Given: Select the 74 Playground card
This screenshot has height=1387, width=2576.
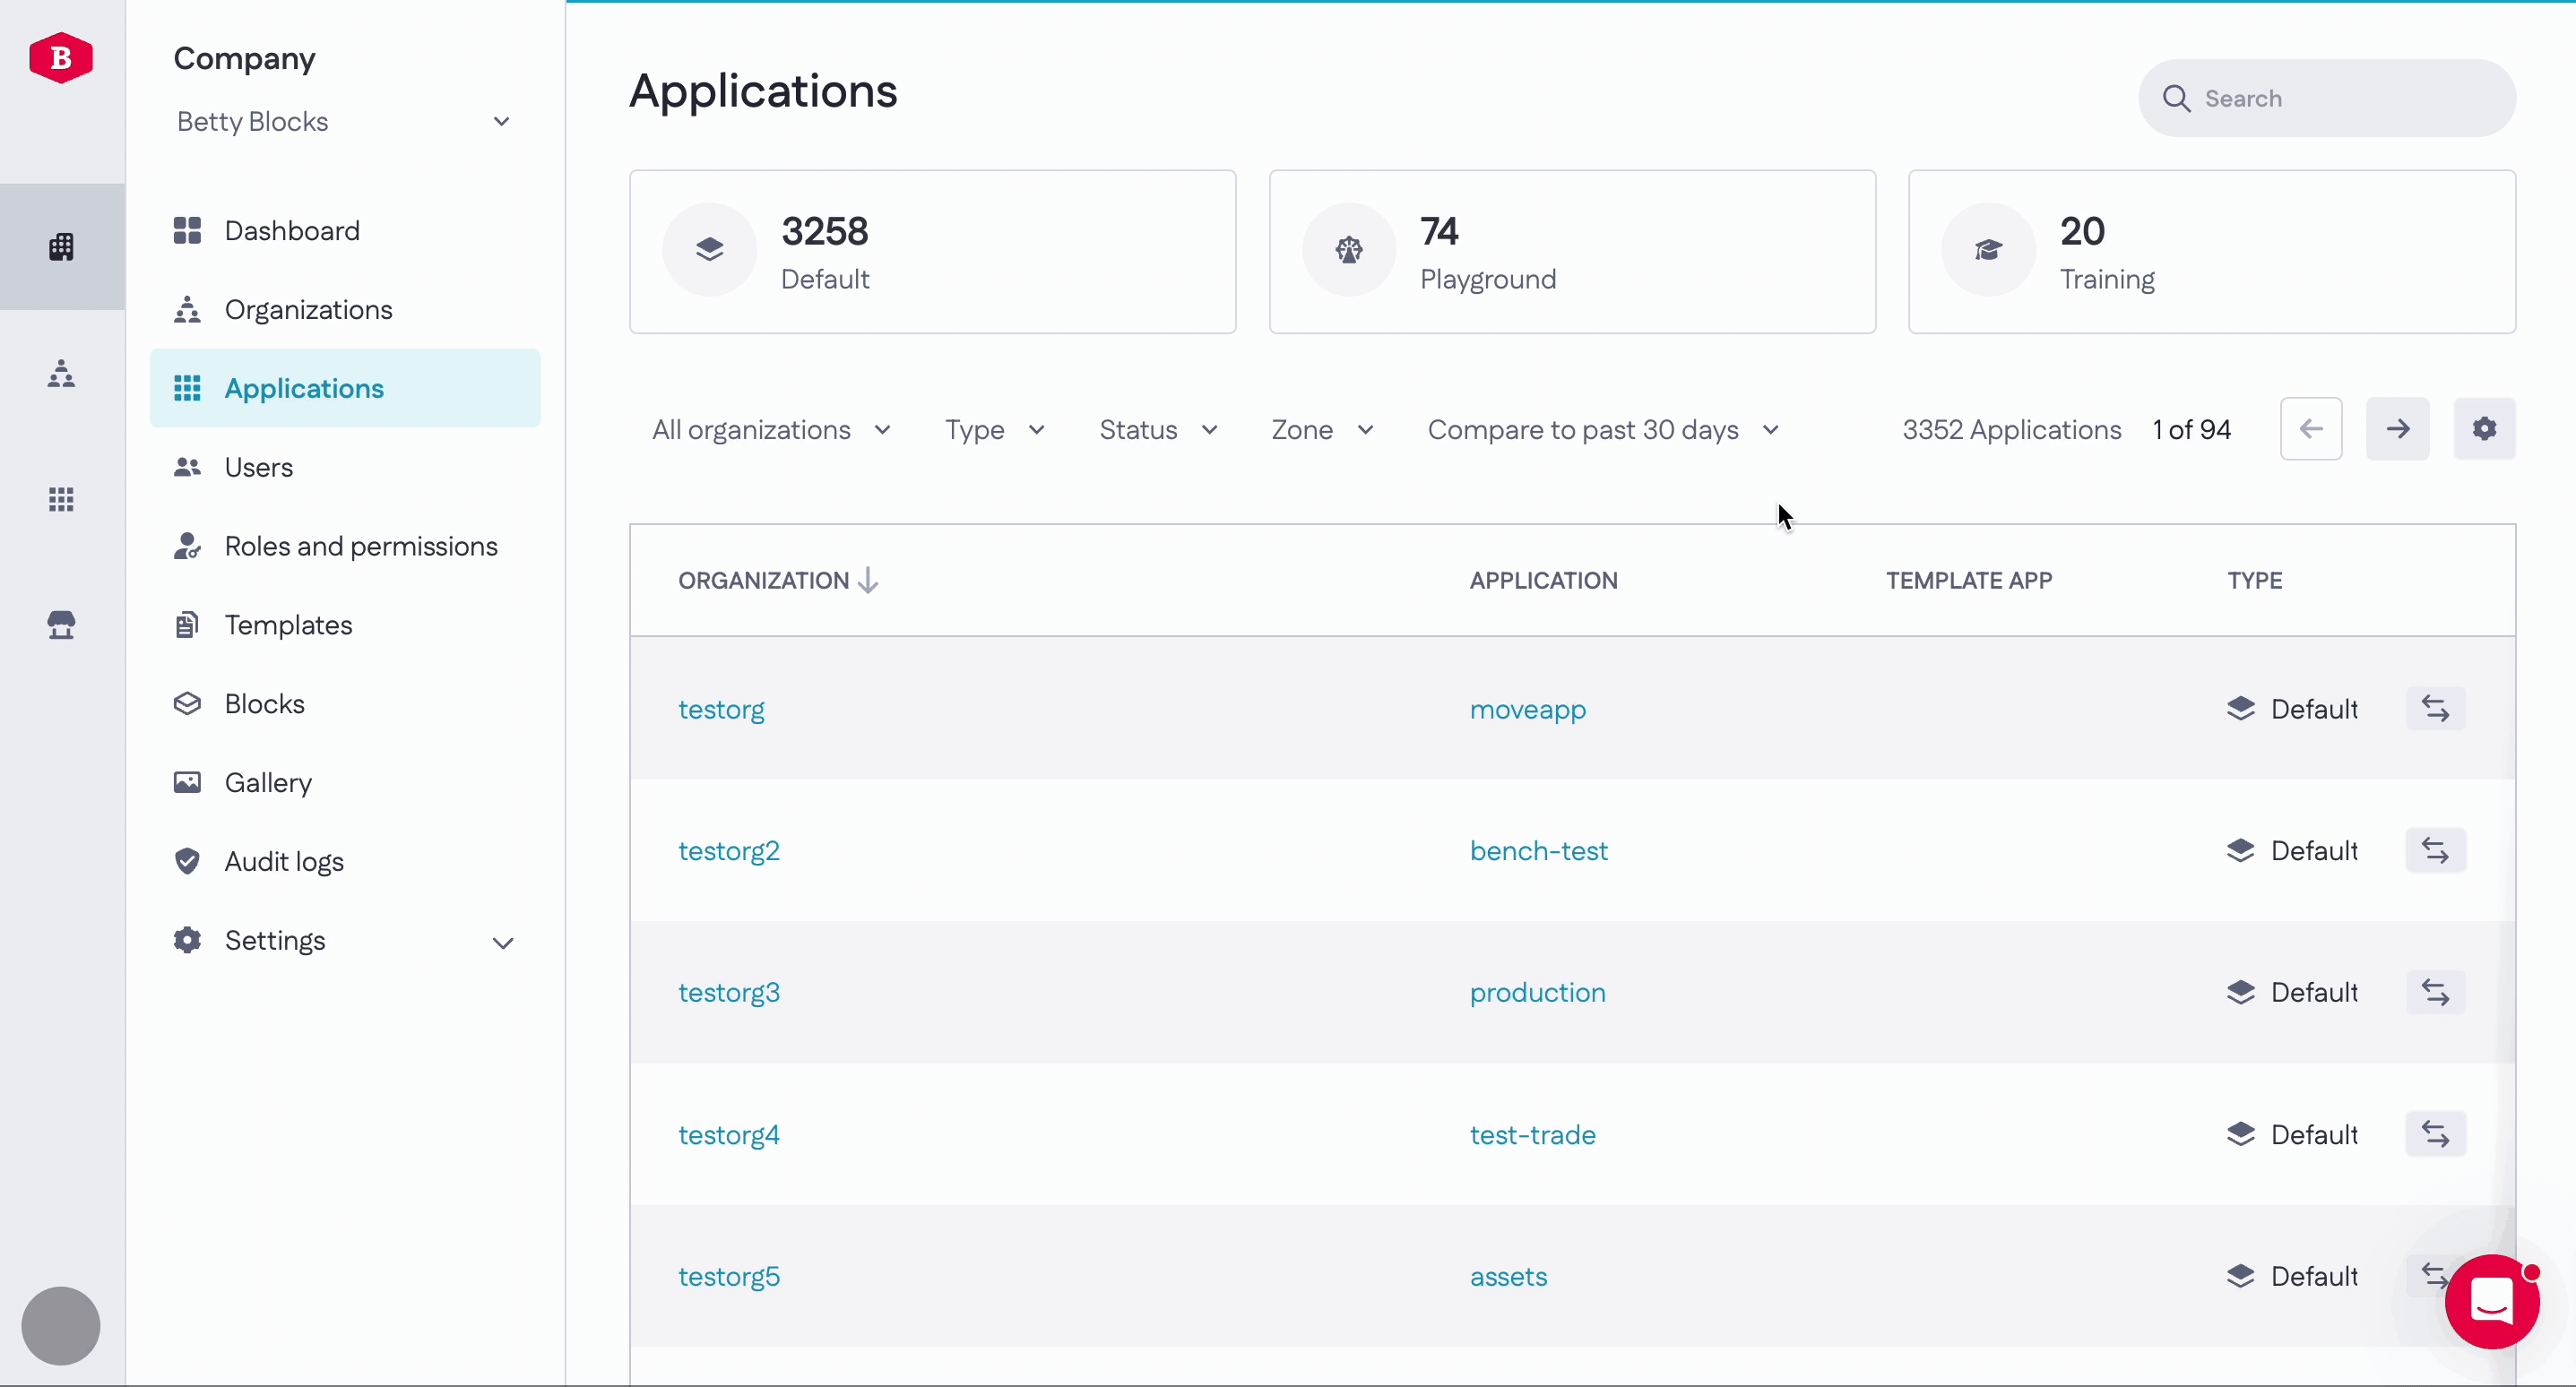Looking at the screenshot, I should pos(1572,252).
